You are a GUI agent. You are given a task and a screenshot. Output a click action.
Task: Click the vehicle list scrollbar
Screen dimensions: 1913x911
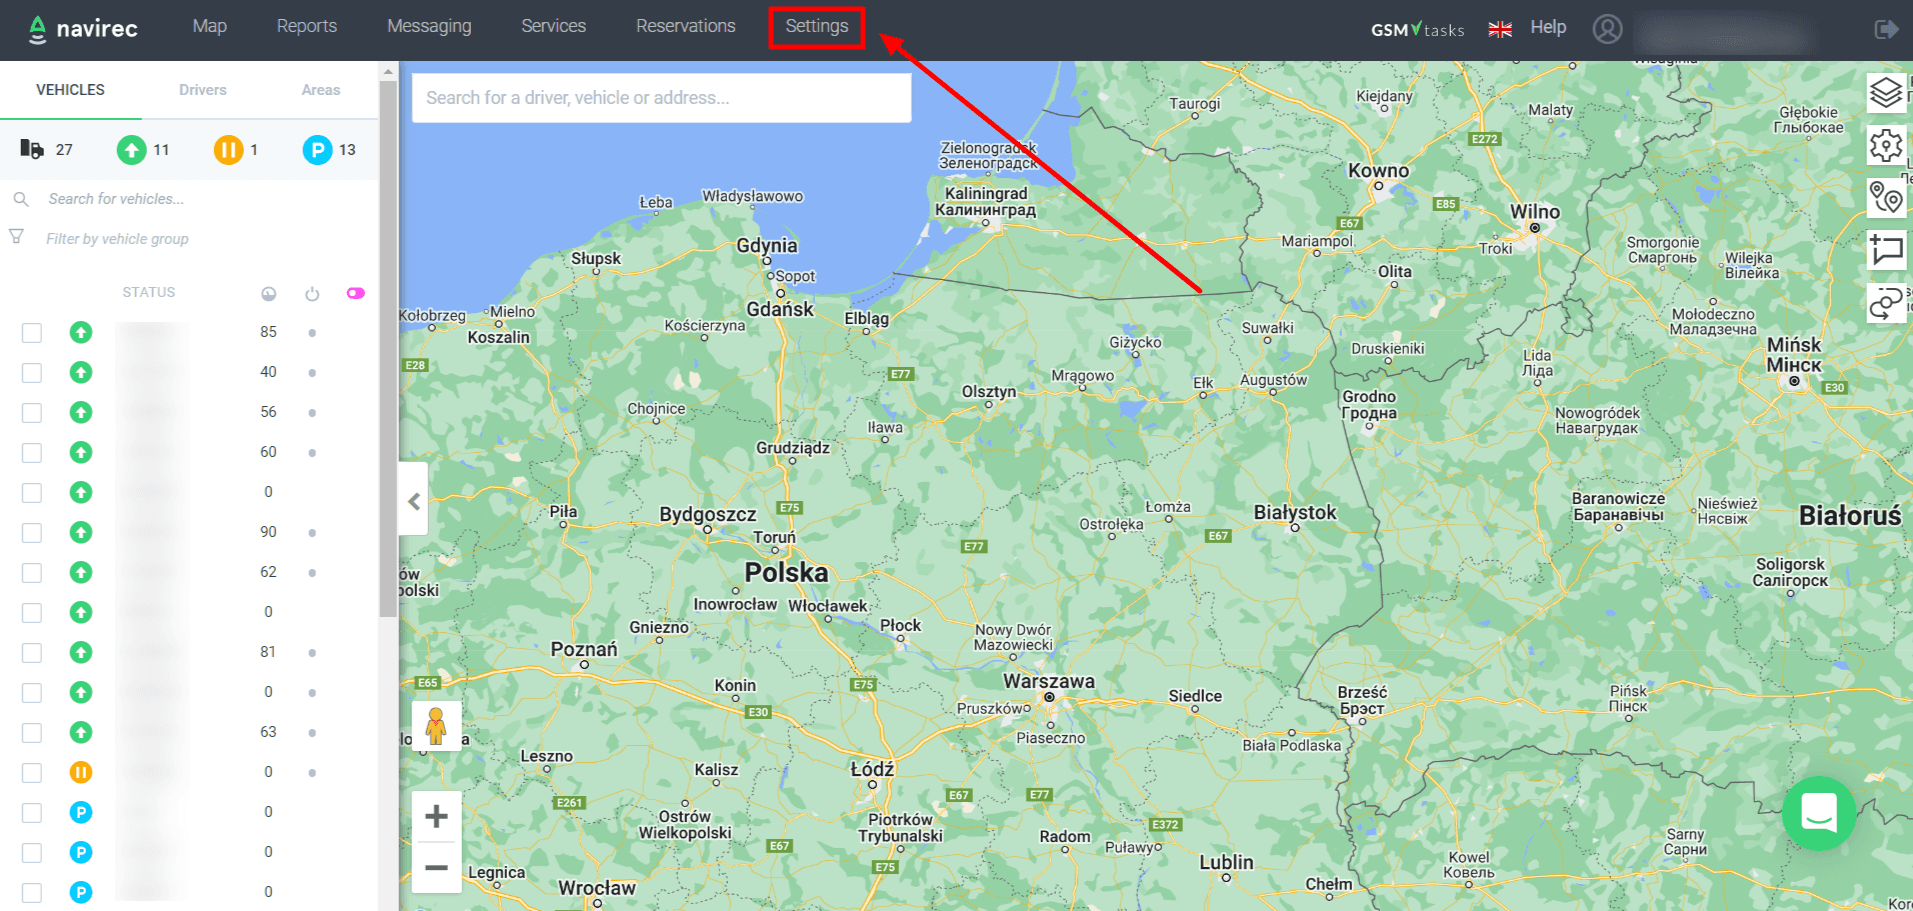point(388,350)
